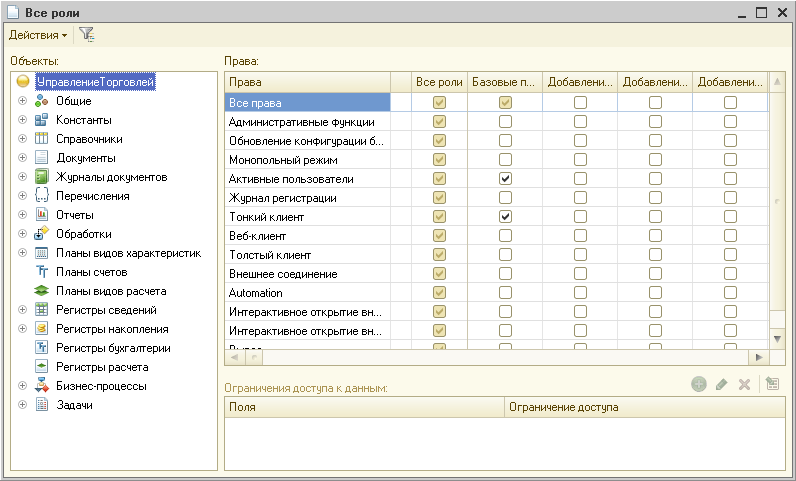Click the green add restriction icon

(x=699, y=384)
